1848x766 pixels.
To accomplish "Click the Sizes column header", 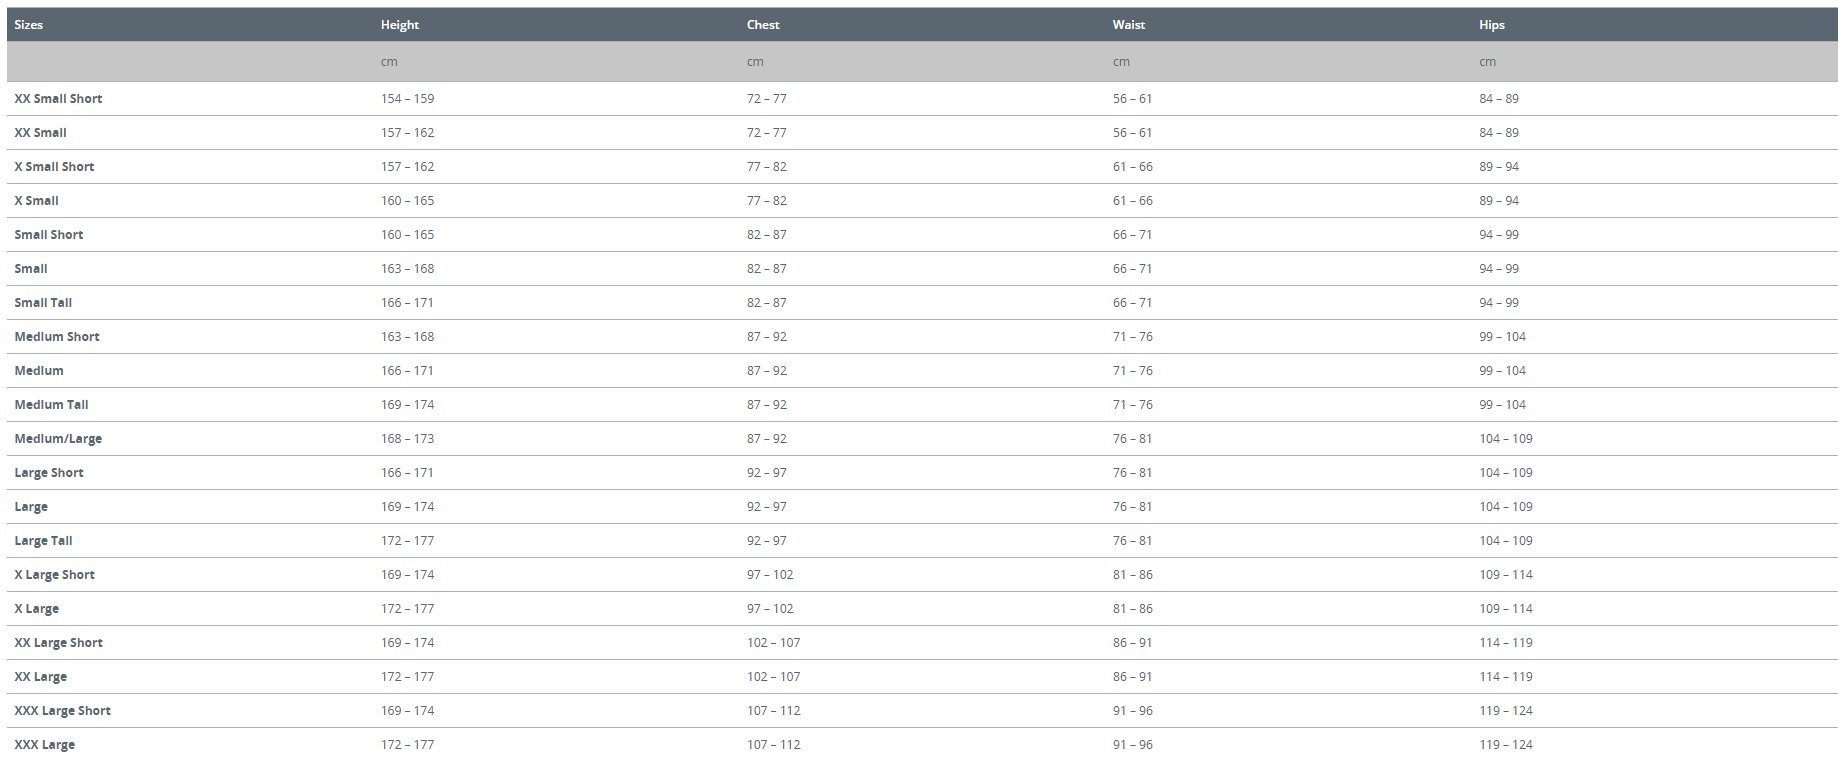I will tap(29, 25).
